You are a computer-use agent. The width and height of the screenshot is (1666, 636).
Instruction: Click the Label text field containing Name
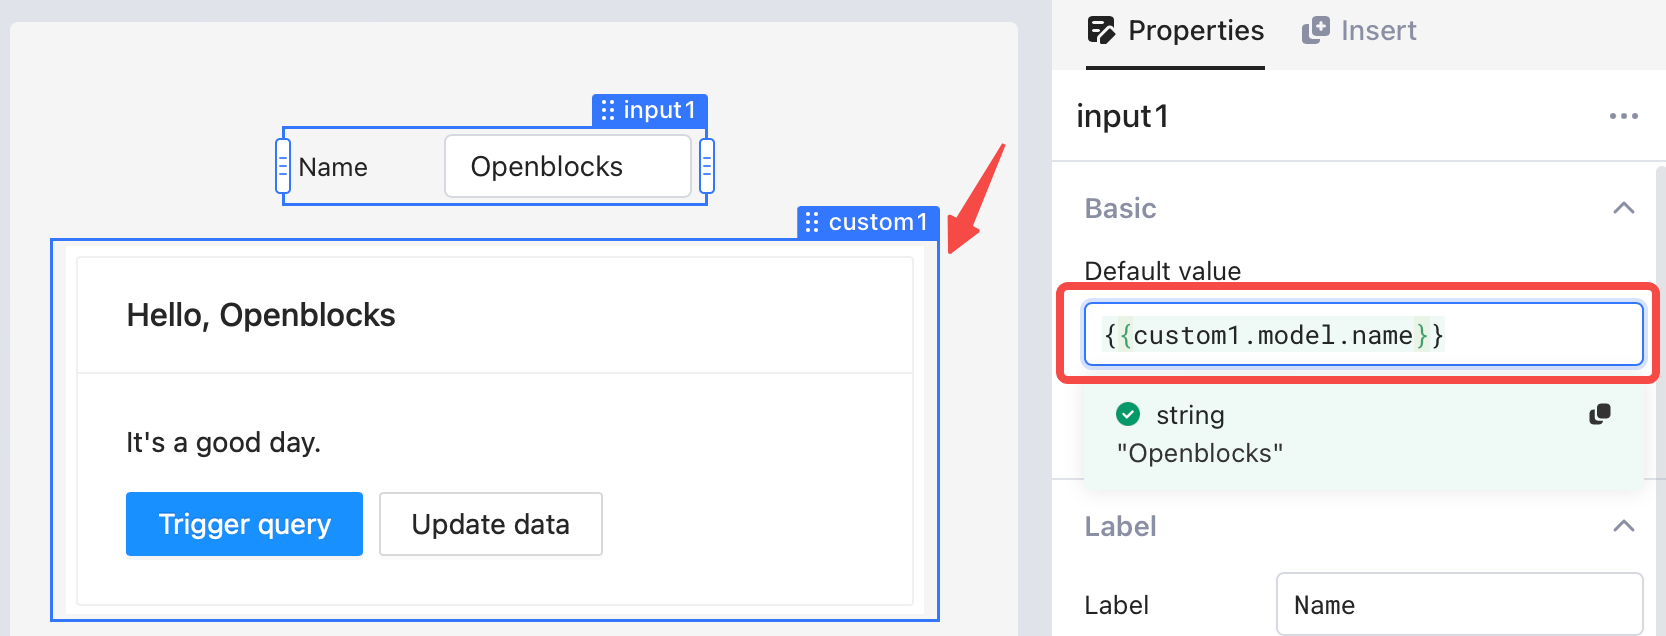(1460, 604)
